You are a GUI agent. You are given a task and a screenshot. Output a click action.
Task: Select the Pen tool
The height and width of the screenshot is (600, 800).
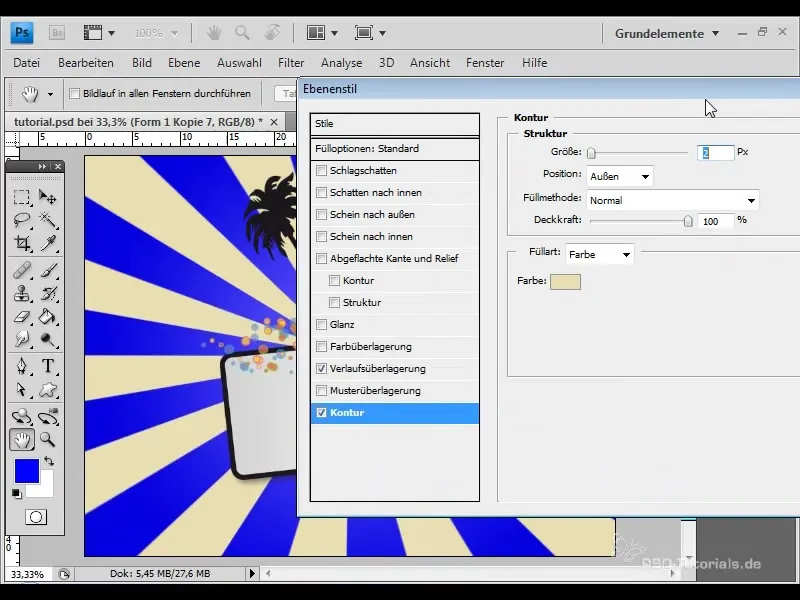21,366
